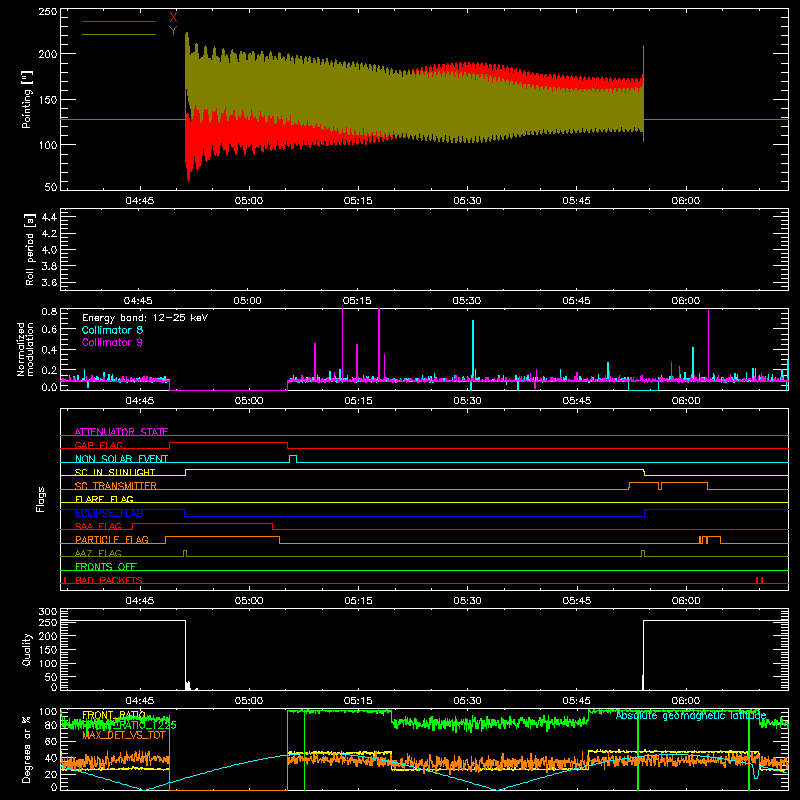
Task: Click the 06:00 time label under Roll period plot
Action: (685, 301)
